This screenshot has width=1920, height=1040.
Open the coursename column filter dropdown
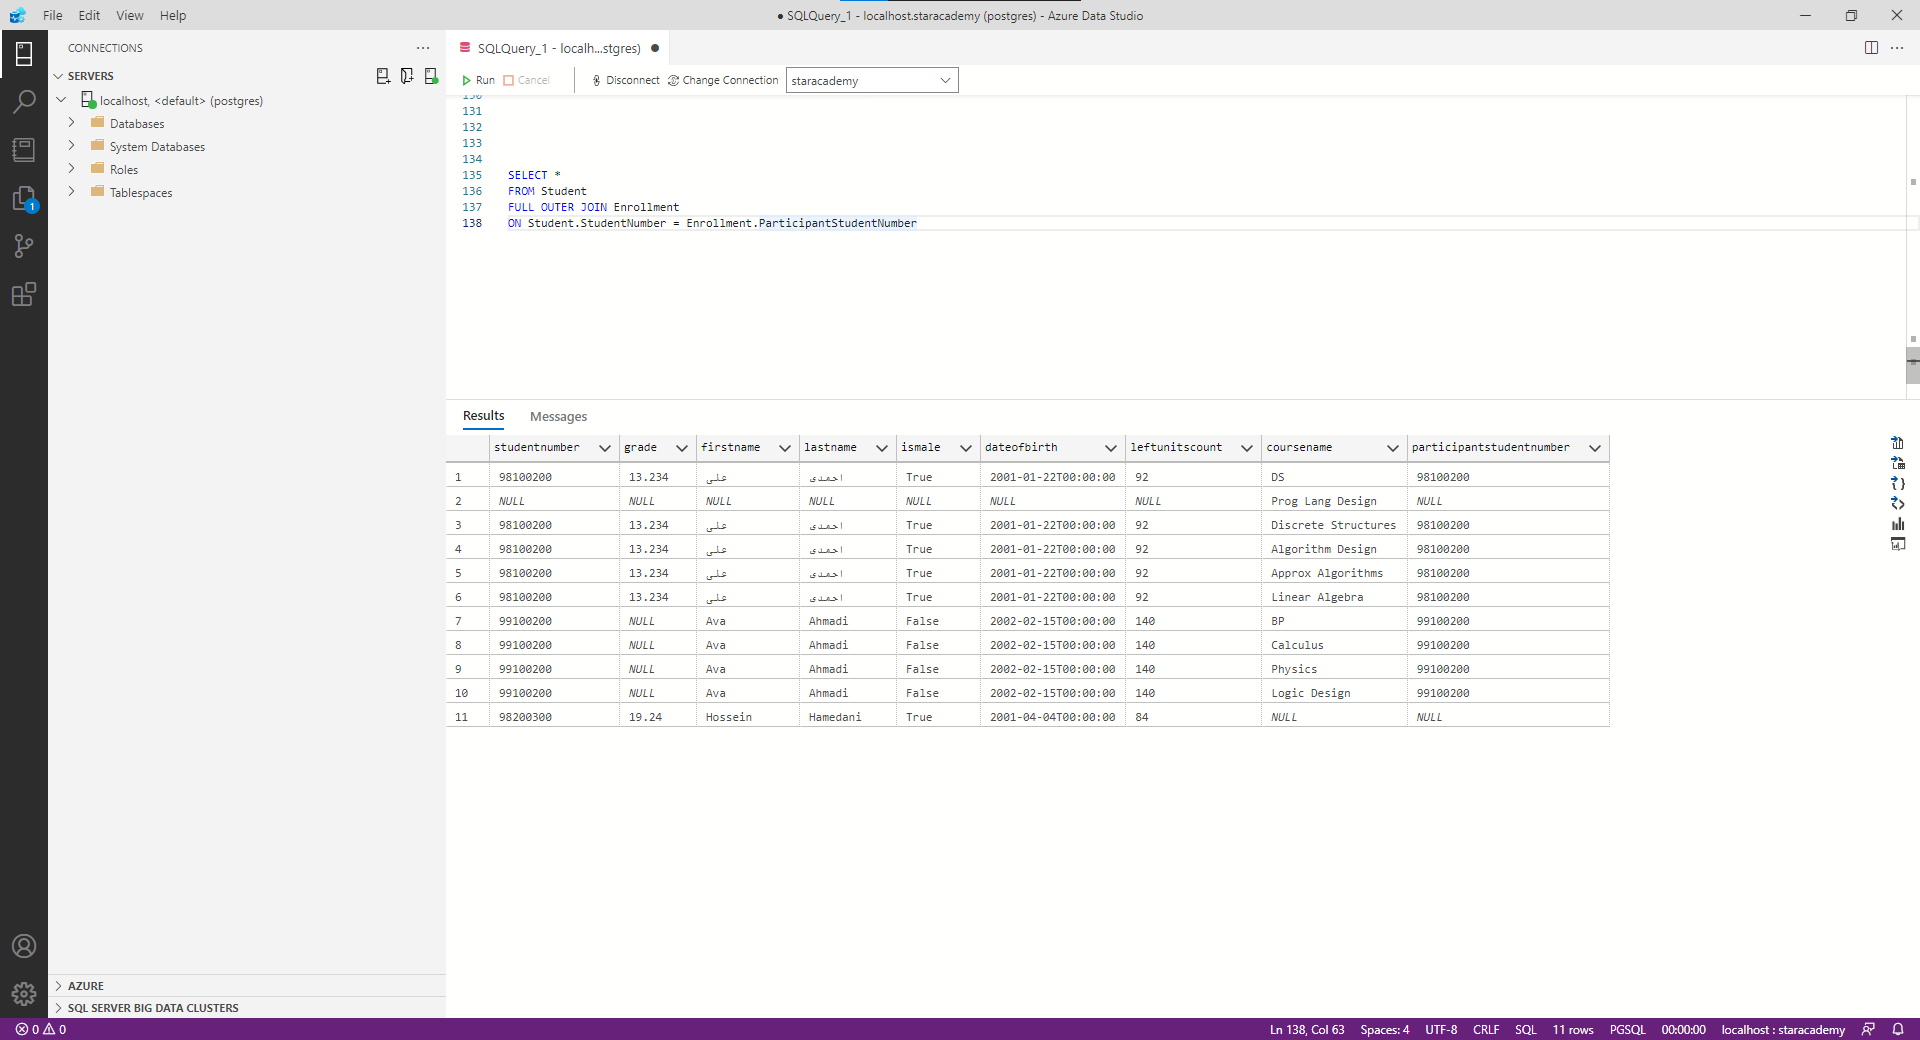pos(1392,448)
